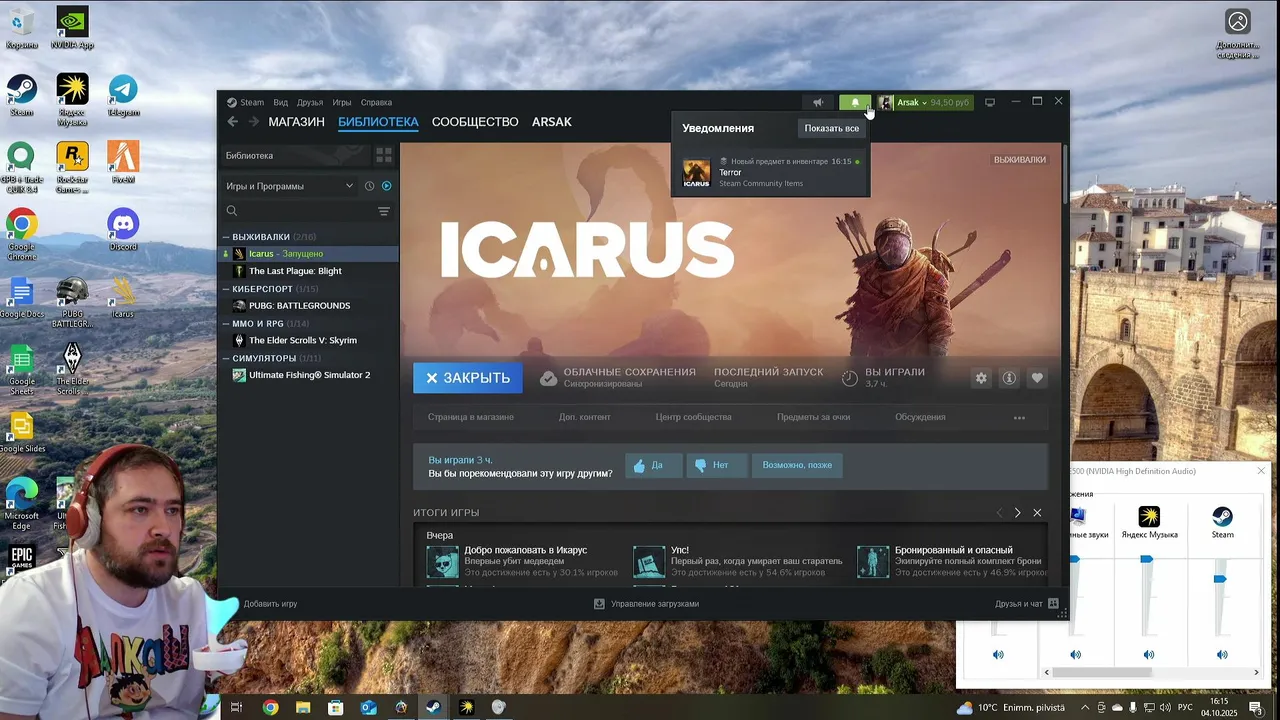
Task: Select Icarus in the game list
Action: tap(308, 254)
